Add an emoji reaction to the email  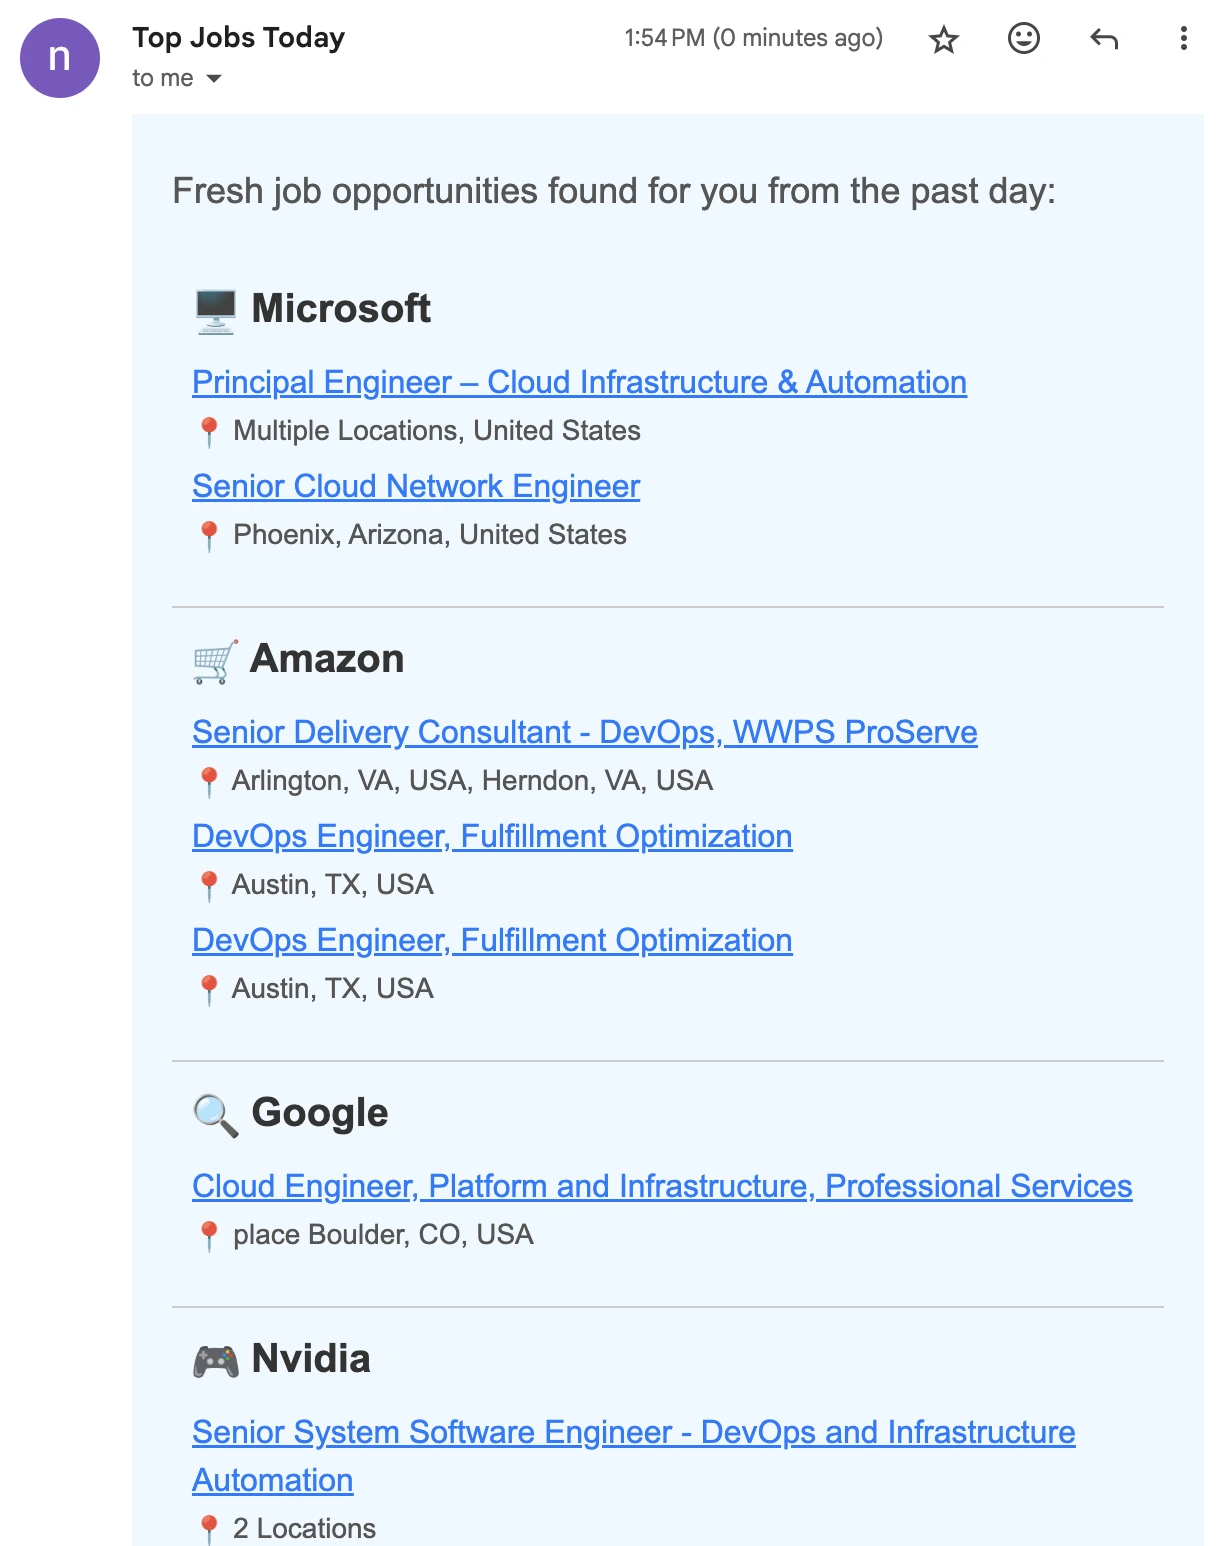[x=1023, y=40]
